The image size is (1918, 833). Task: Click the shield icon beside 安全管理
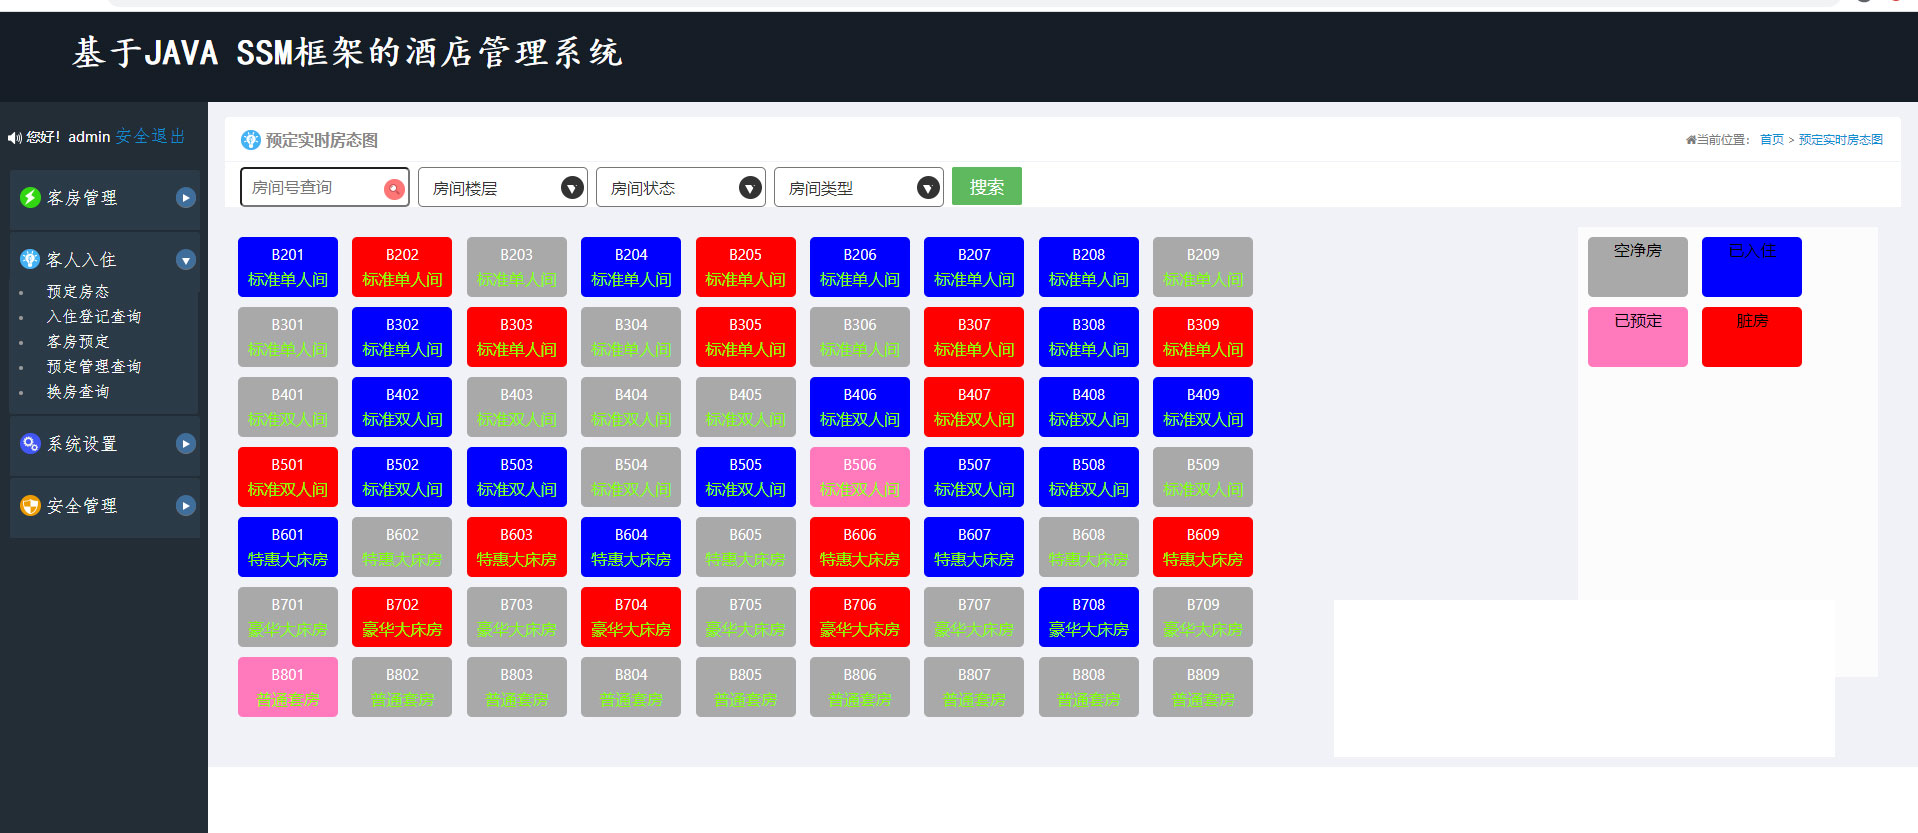pyautogui.click(x=30, y=505)
